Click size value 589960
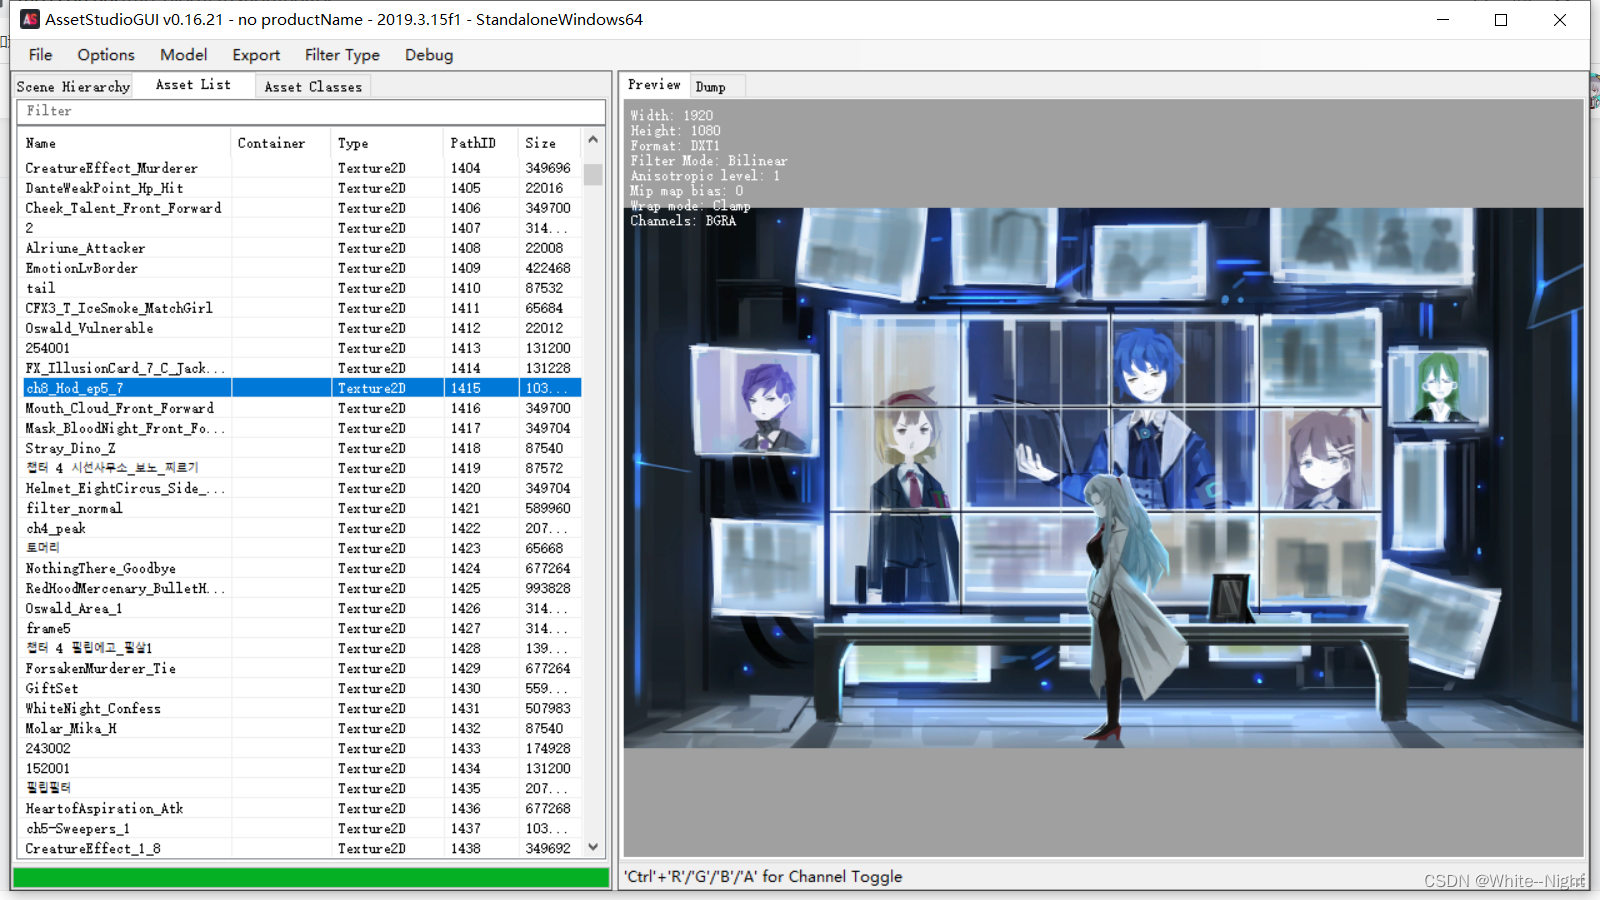This screenshot has height=900, width=1600. 548,508
